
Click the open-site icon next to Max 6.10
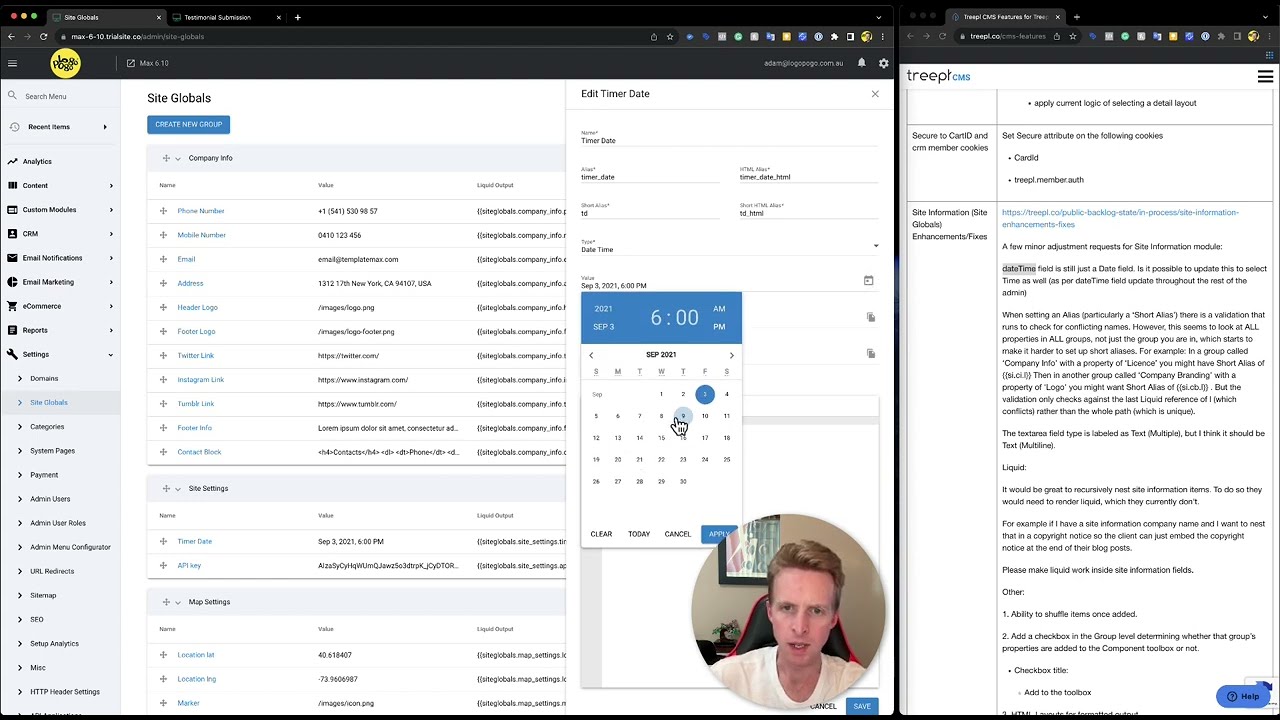(130, 63)
